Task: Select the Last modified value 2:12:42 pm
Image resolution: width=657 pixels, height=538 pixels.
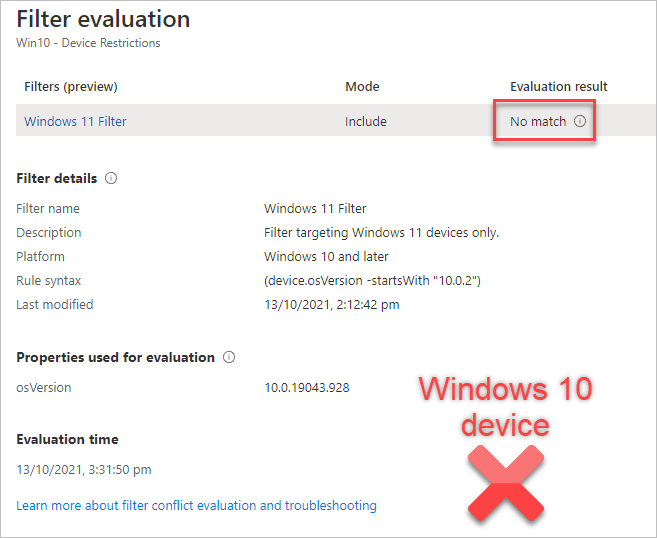Action: pyautogui.click(x=331, y=304)
